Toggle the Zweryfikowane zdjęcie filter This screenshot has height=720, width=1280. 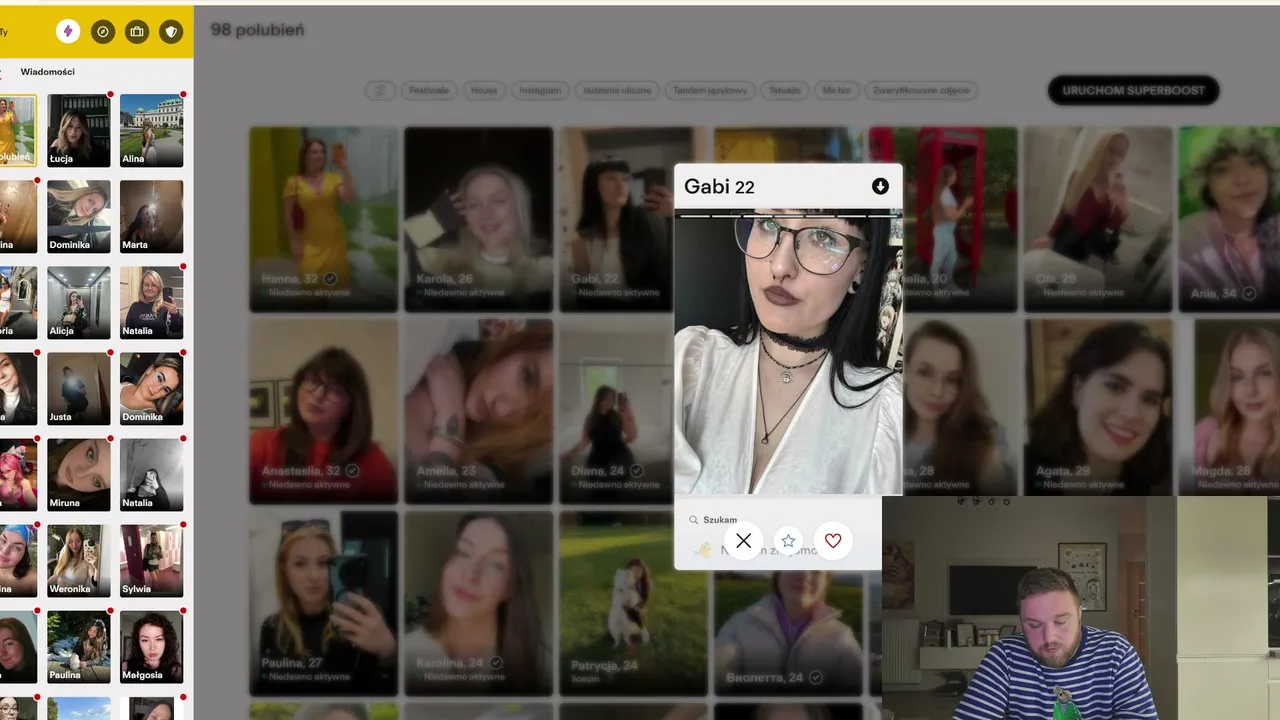(x=921, y=90)
